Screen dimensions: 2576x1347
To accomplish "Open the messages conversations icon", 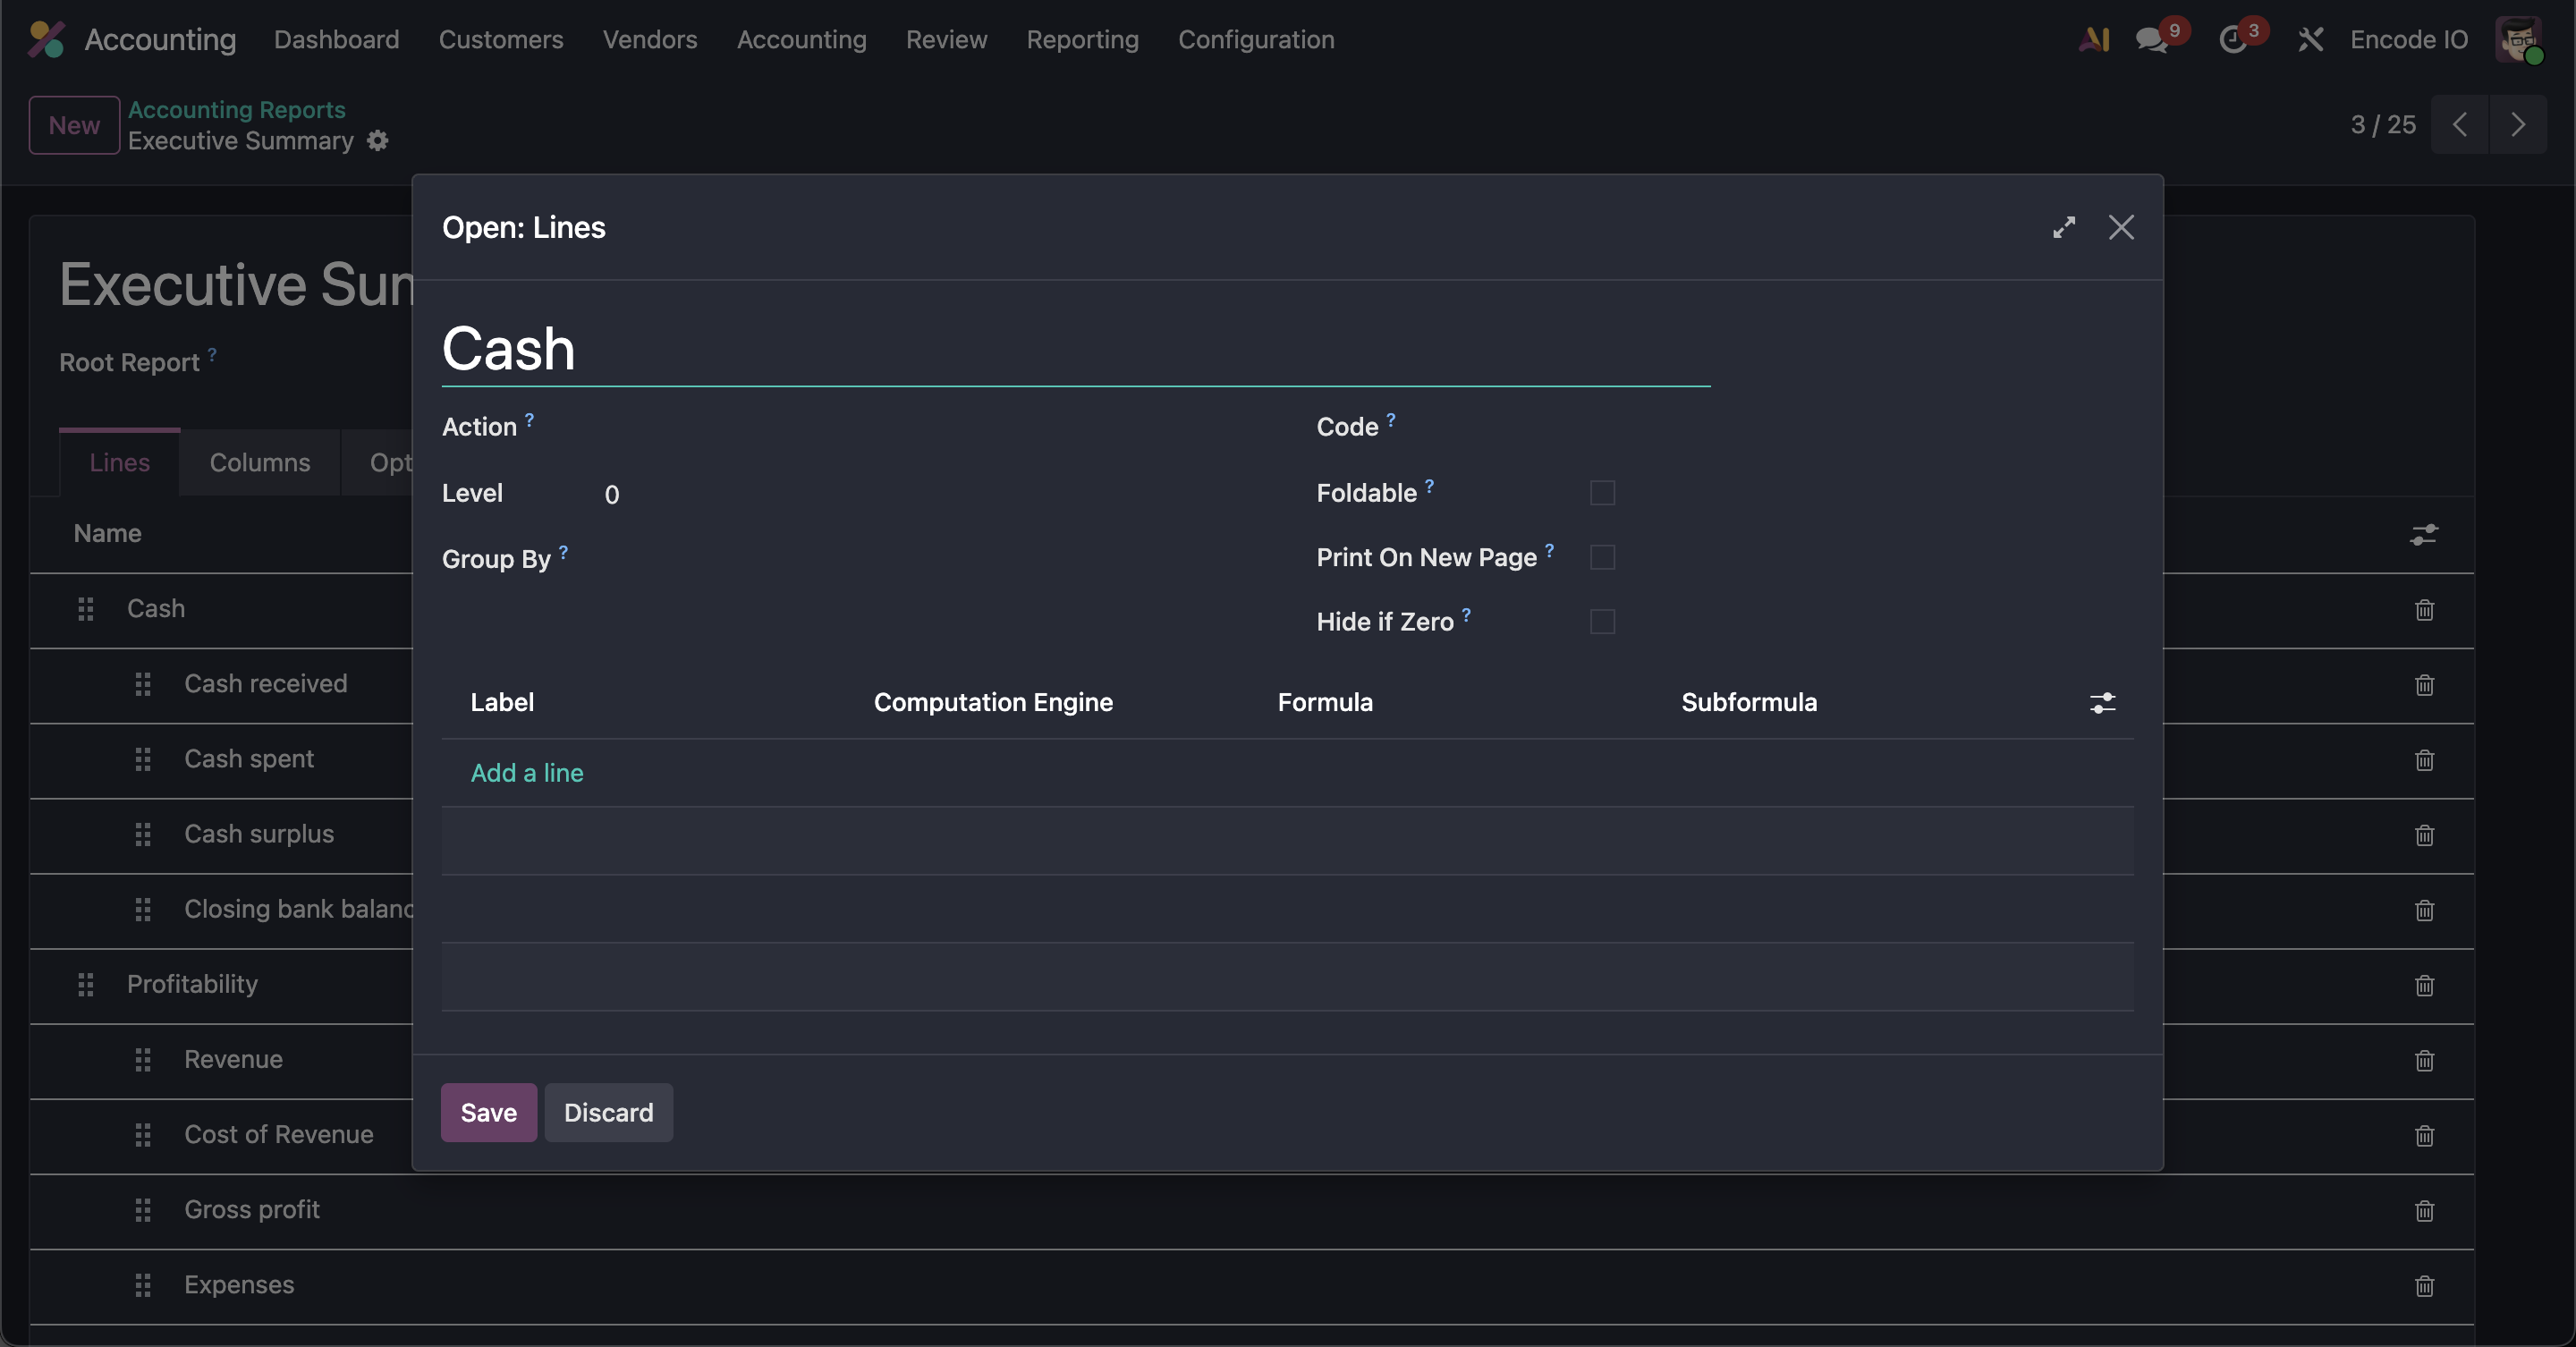I will [x=2150, y=40].
